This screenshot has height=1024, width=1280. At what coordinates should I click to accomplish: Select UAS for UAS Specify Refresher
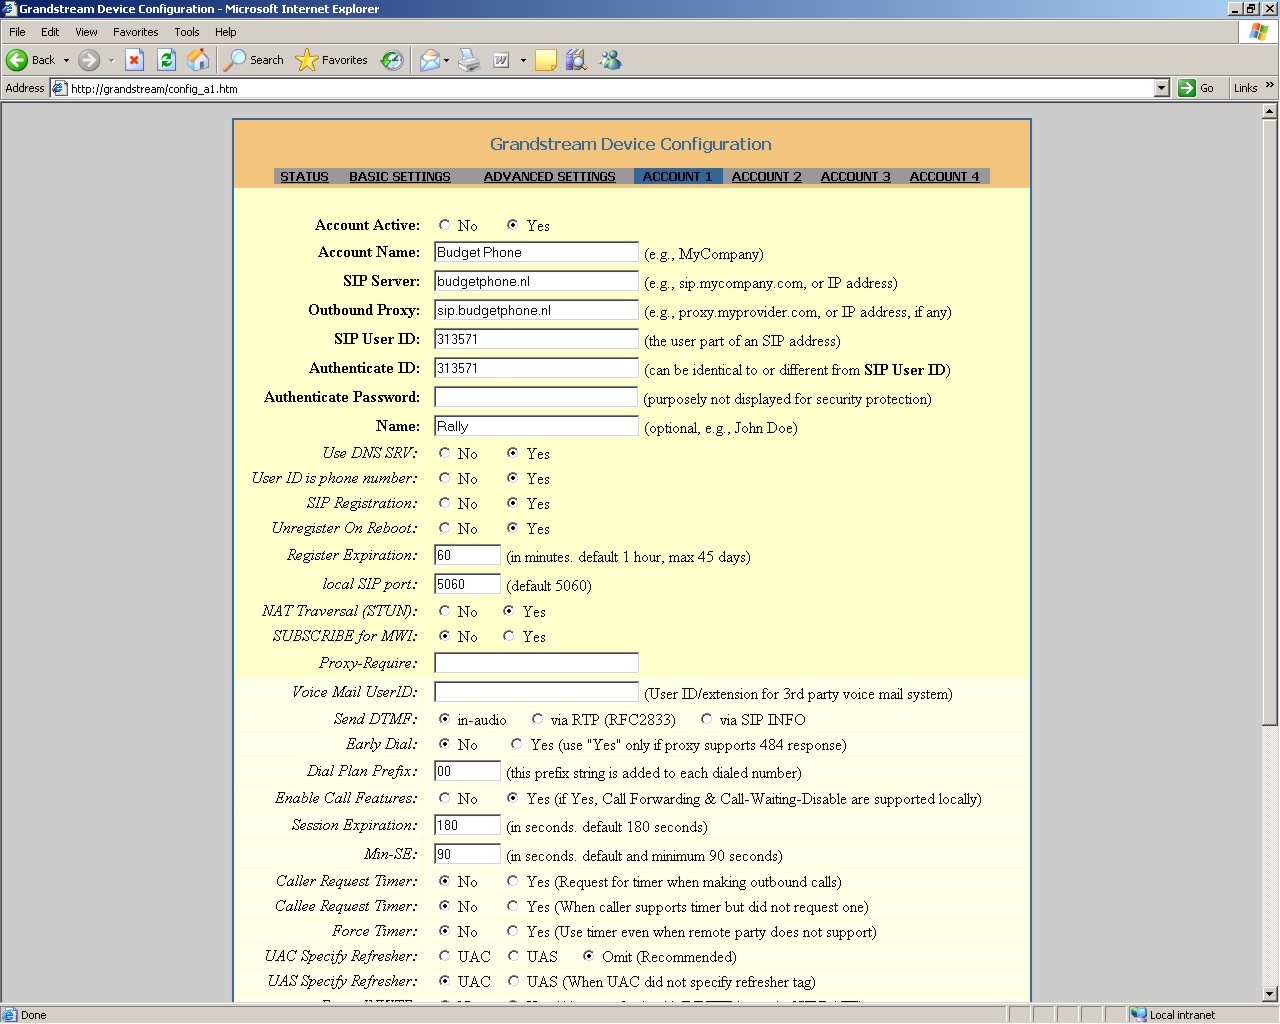pos(513,981)
